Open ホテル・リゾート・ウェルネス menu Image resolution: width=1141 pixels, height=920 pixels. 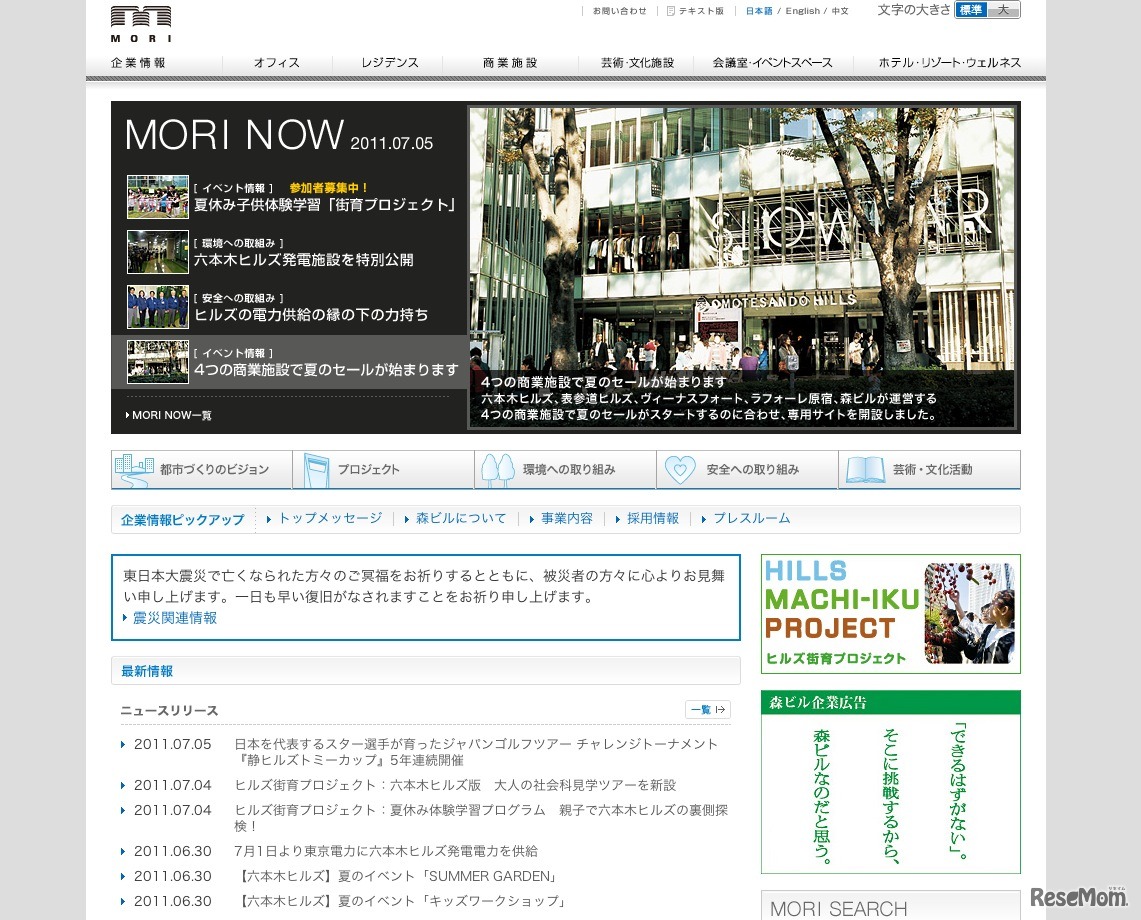coord(950,63)
